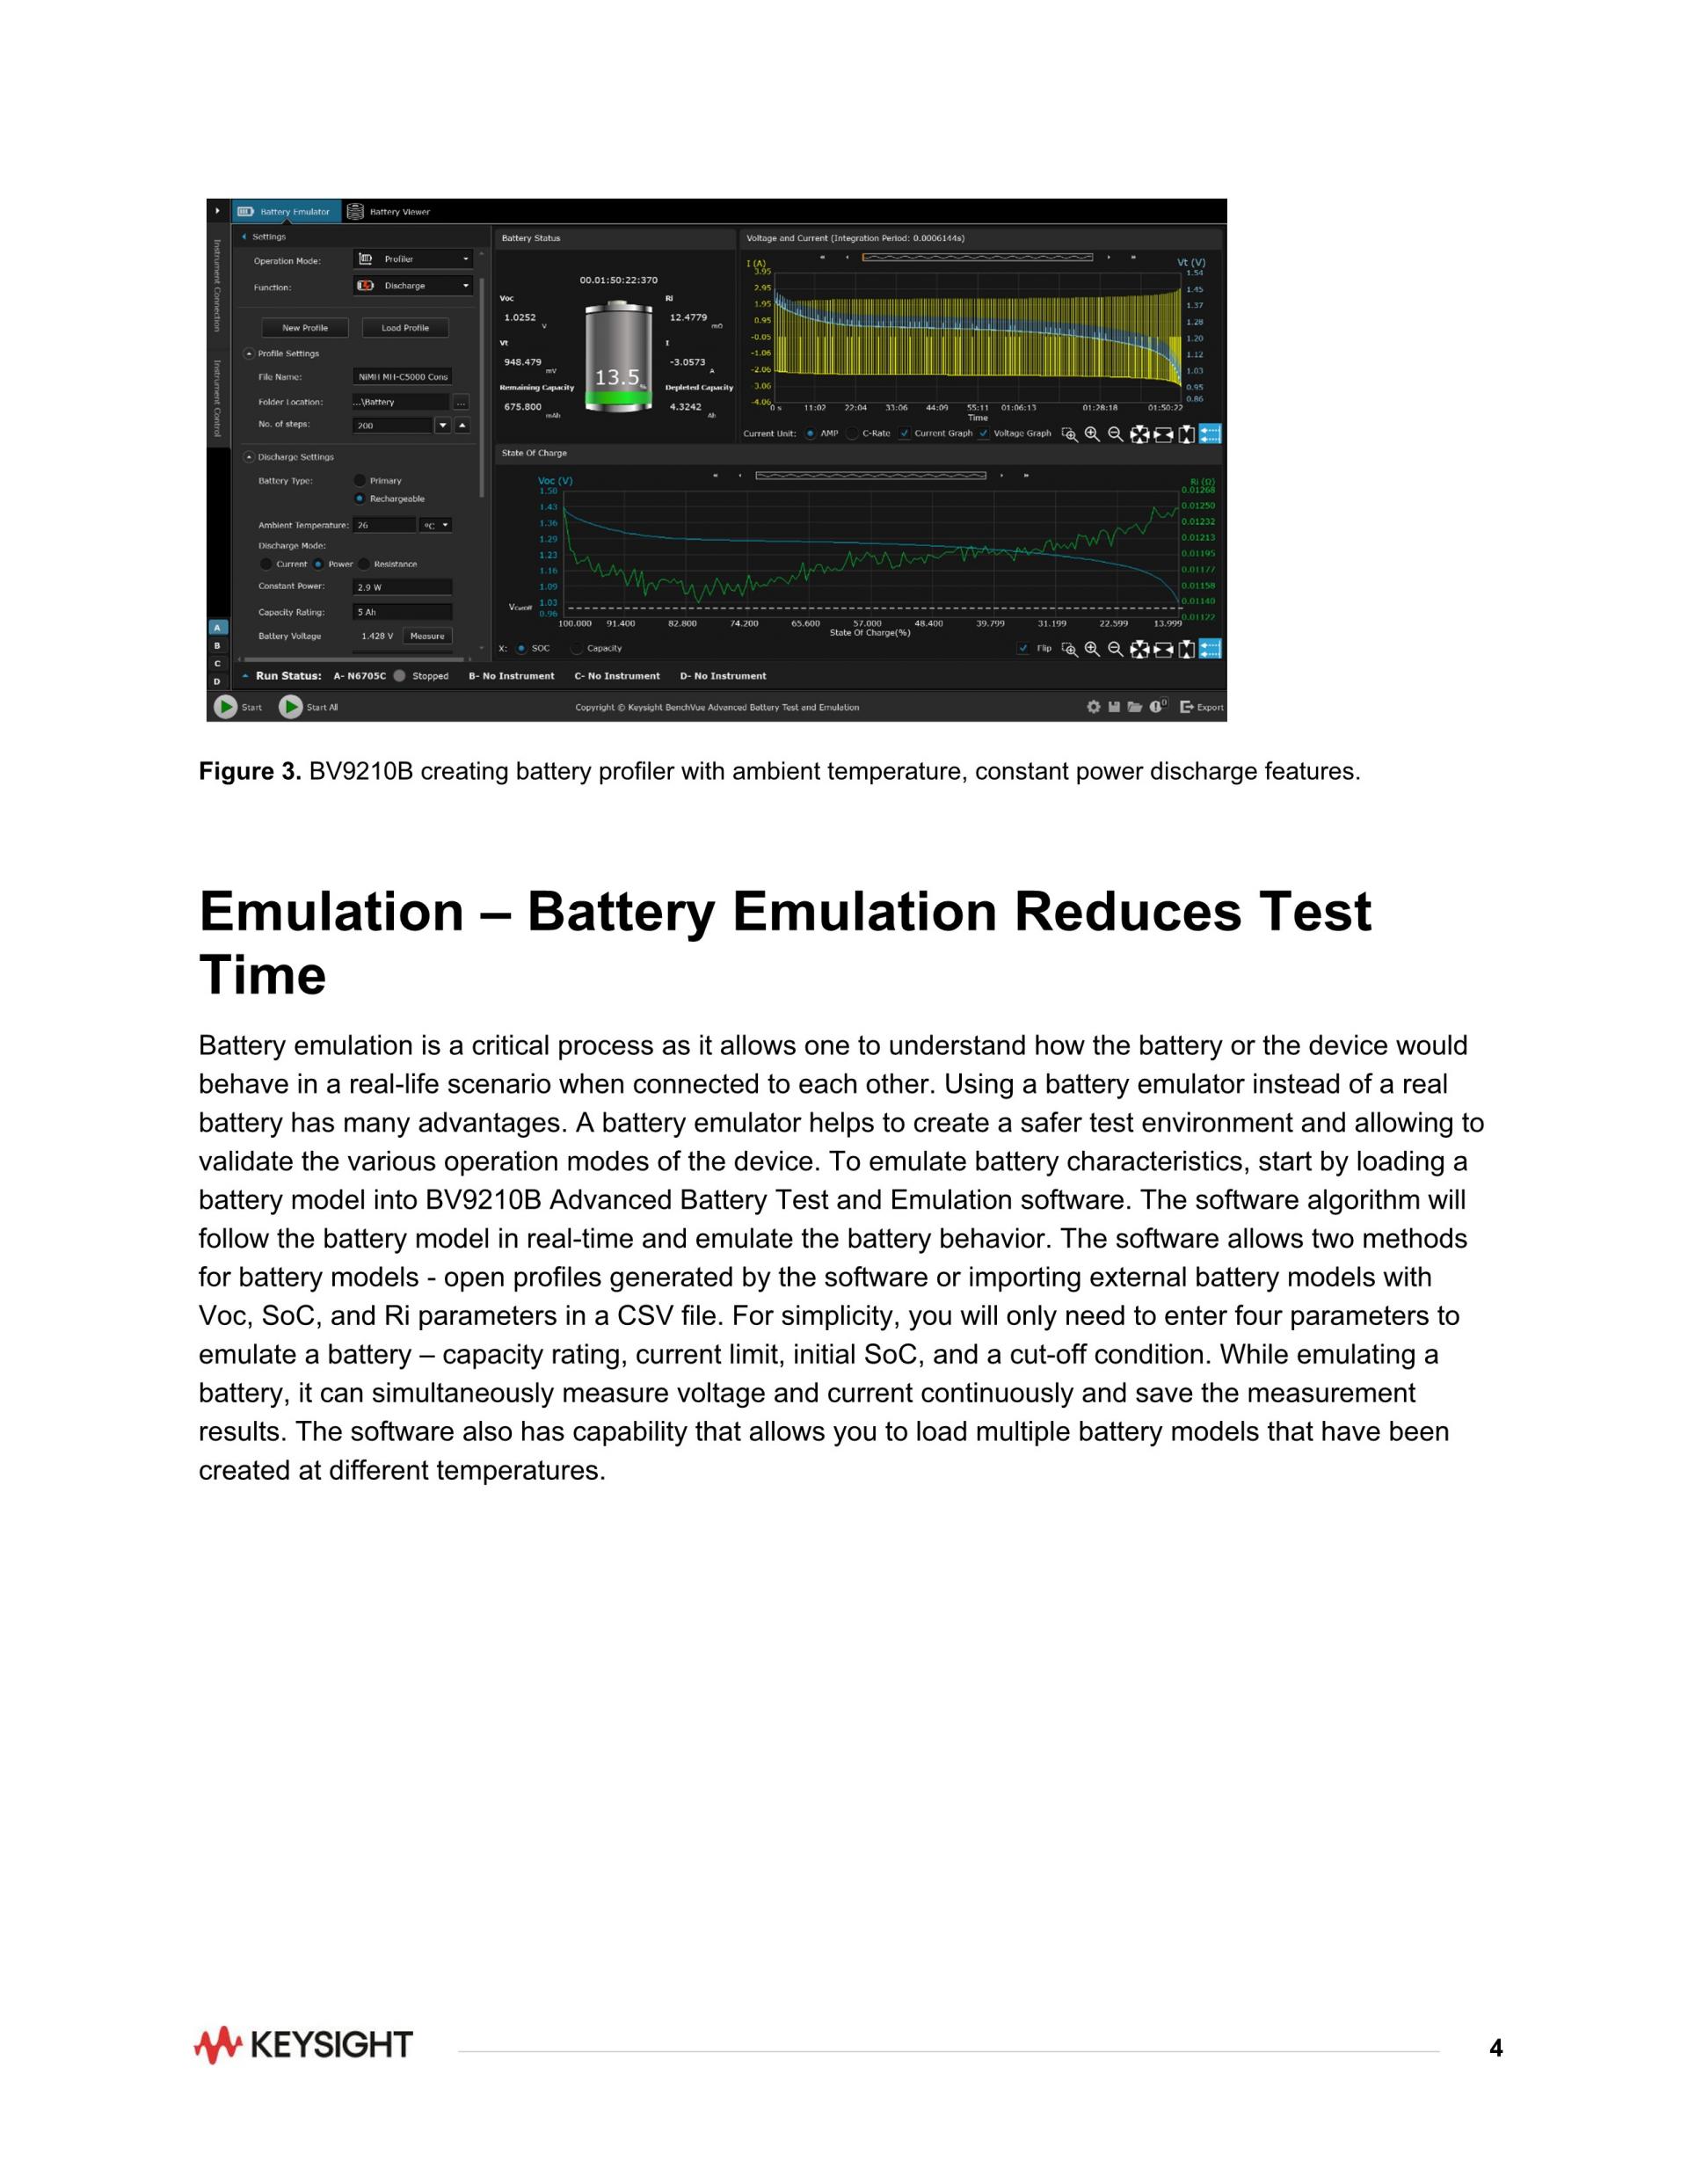Click the Constant Power field
1688x2184 pixels.
click(402, 587)
